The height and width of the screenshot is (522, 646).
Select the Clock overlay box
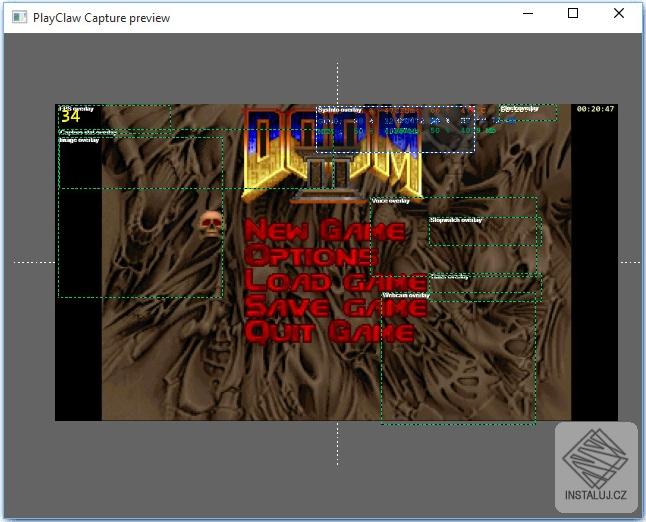point(529,112)
